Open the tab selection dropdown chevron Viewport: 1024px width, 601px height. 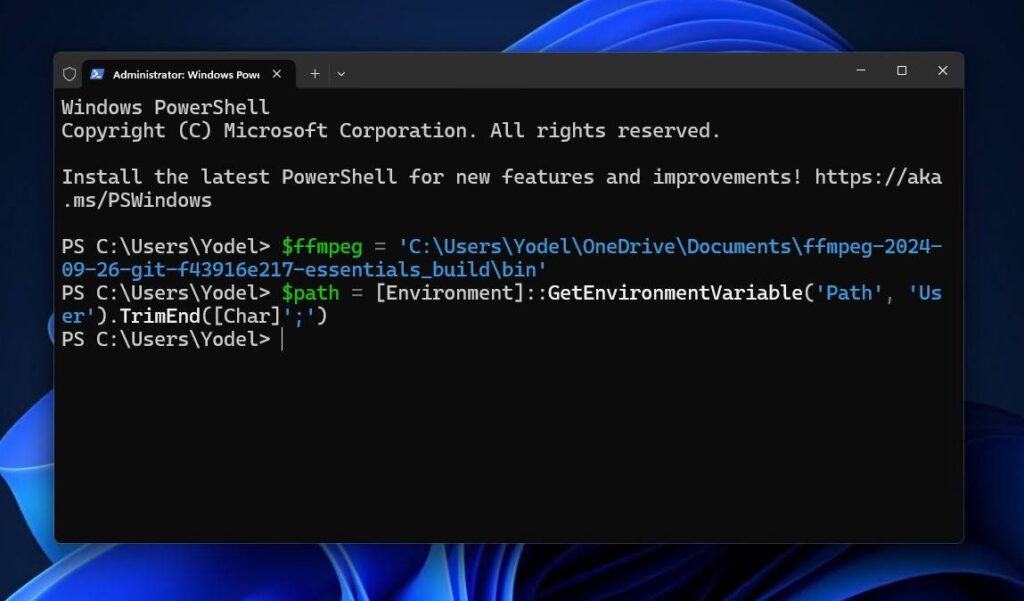341,73
